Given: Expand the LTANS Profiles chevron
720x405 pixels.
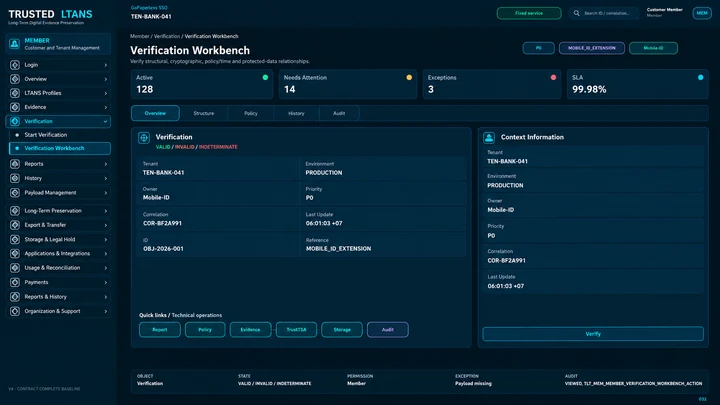Looking at the screenshot, I should (x=106, y=93).
